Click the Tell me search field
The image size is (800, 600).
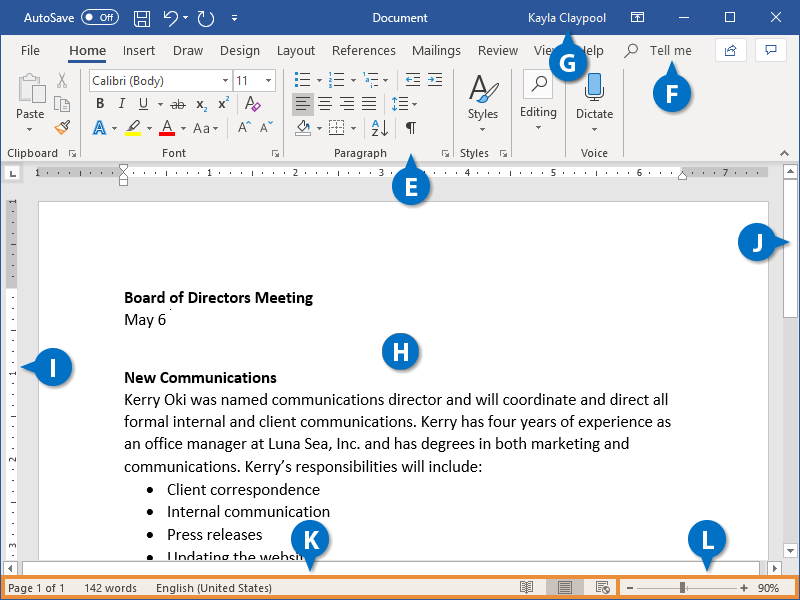pos(669,50)
